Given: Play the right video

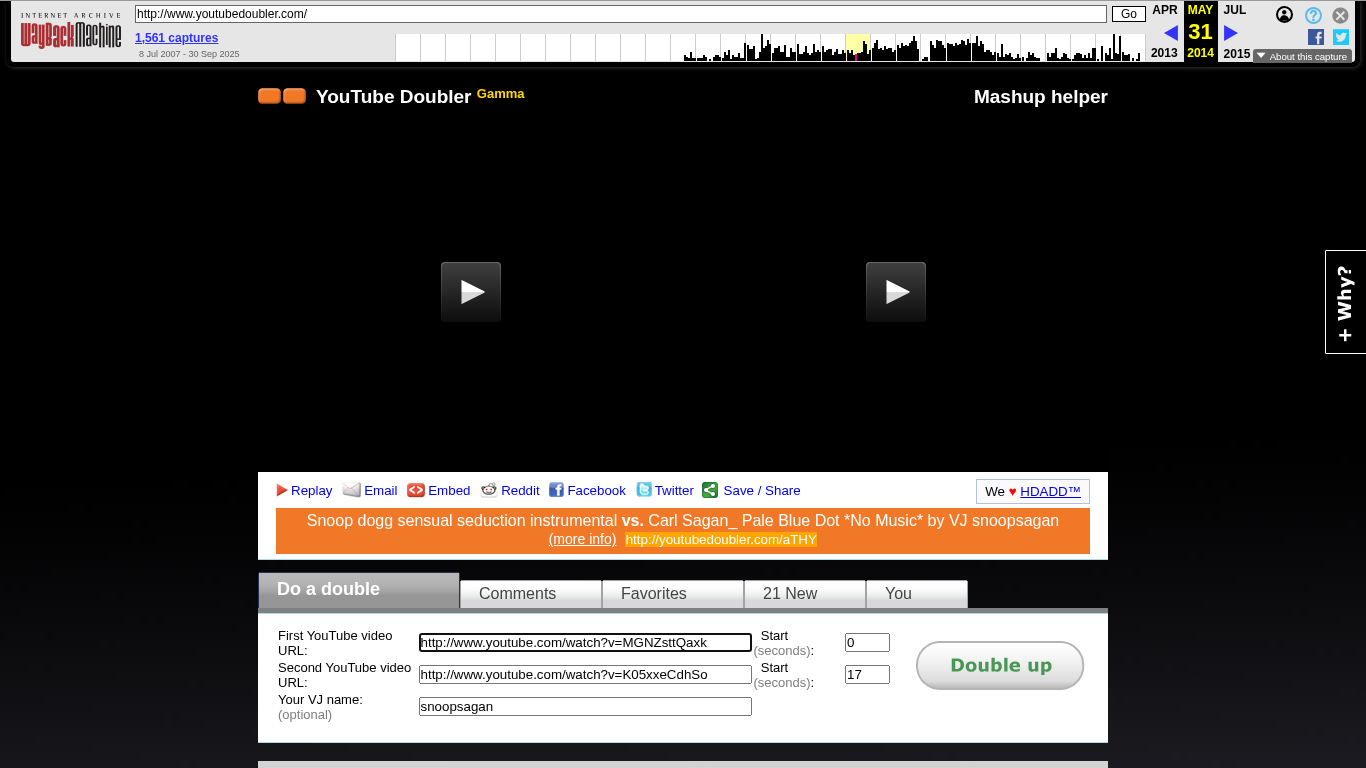Looking at the screenshot, I should pos(896,292).
